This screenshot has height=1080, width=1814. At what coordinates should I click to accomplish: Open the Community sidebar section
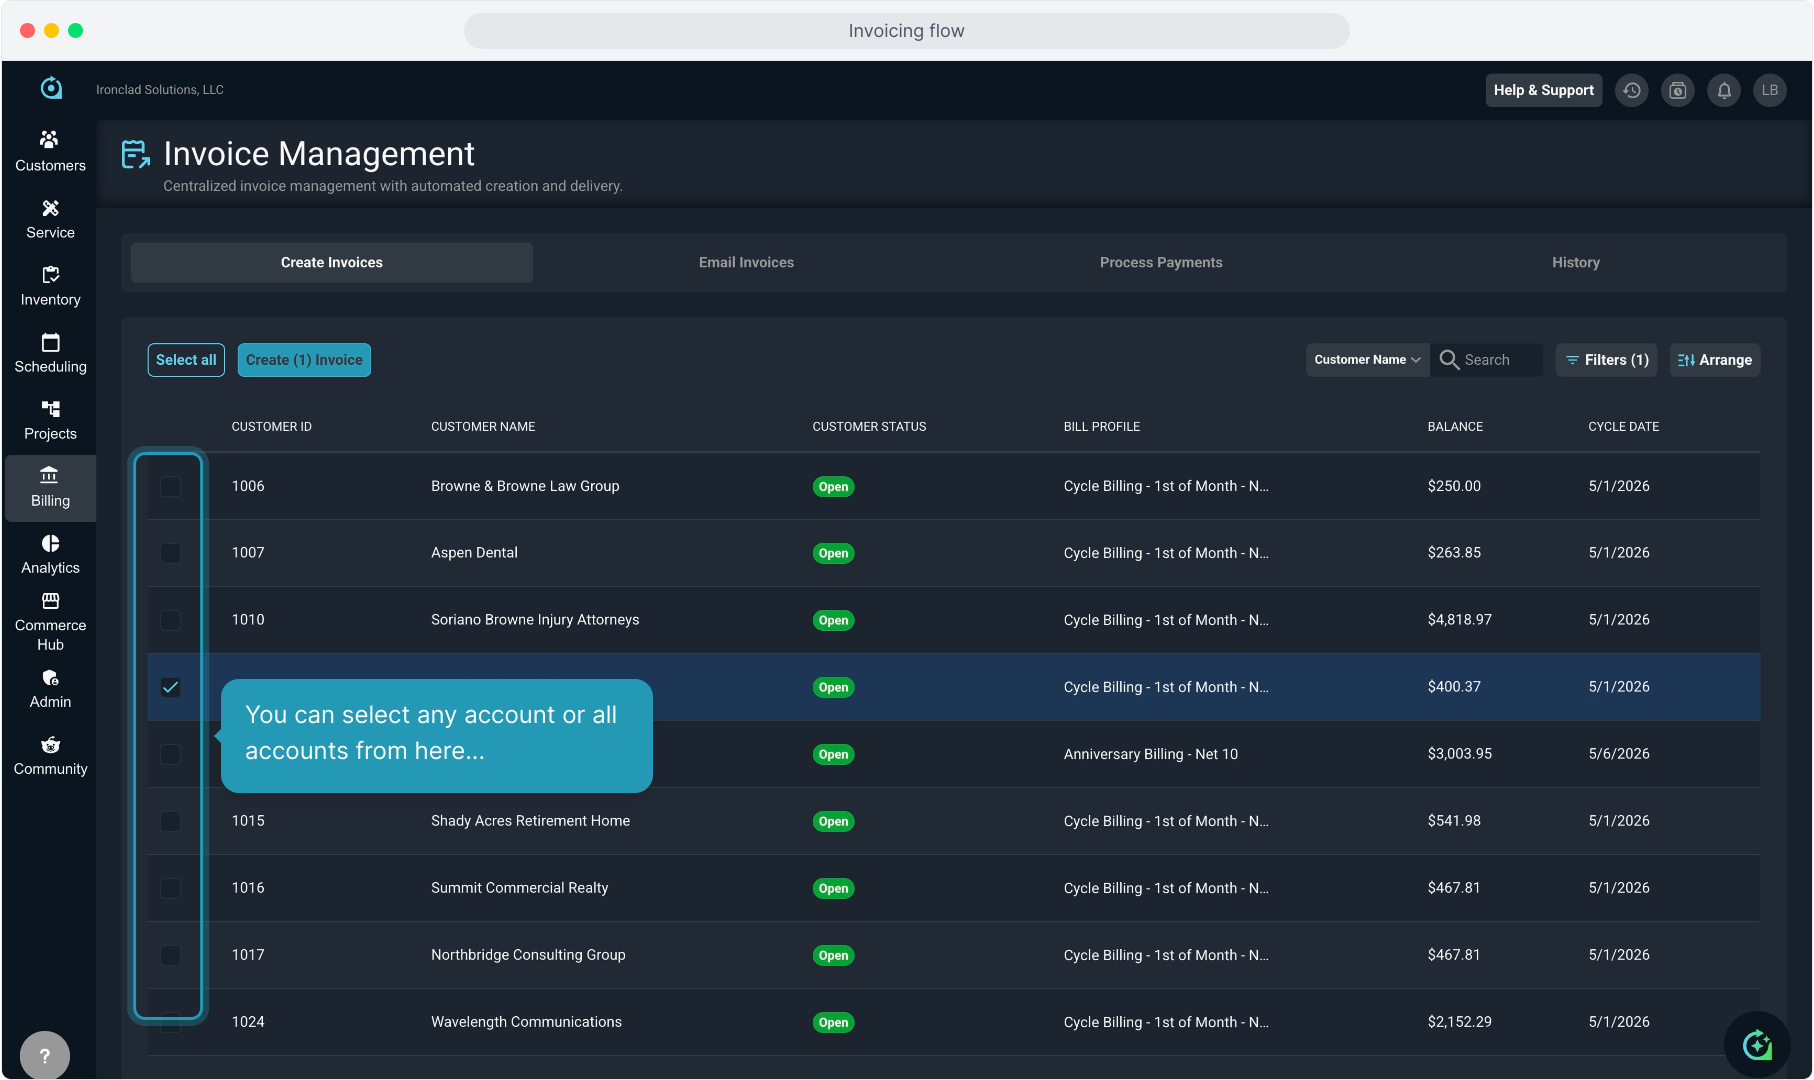coord(50,756)
